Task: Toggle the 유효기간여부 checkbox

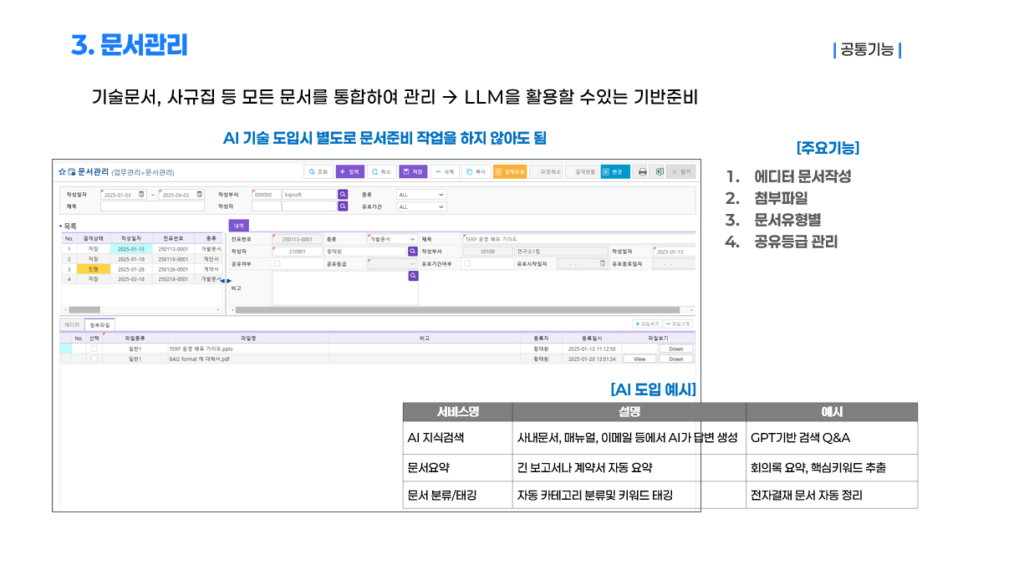Action: point(467,264)
